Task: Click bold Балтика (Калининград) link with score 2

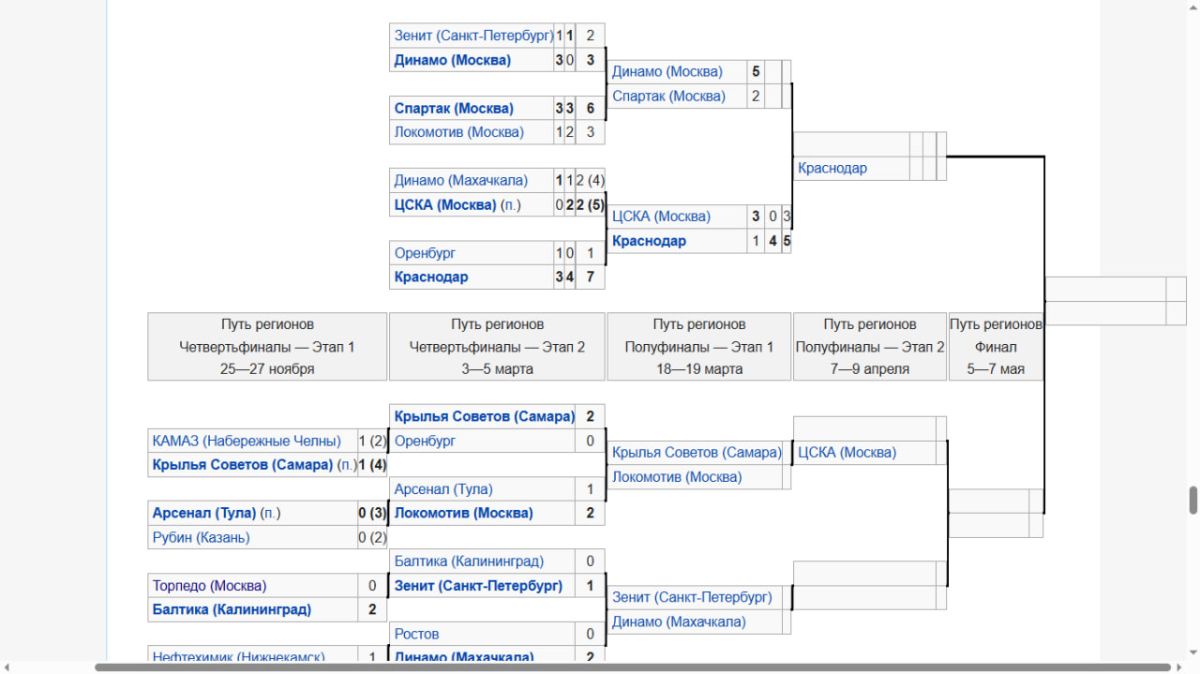Action: [x=231, y=609]
